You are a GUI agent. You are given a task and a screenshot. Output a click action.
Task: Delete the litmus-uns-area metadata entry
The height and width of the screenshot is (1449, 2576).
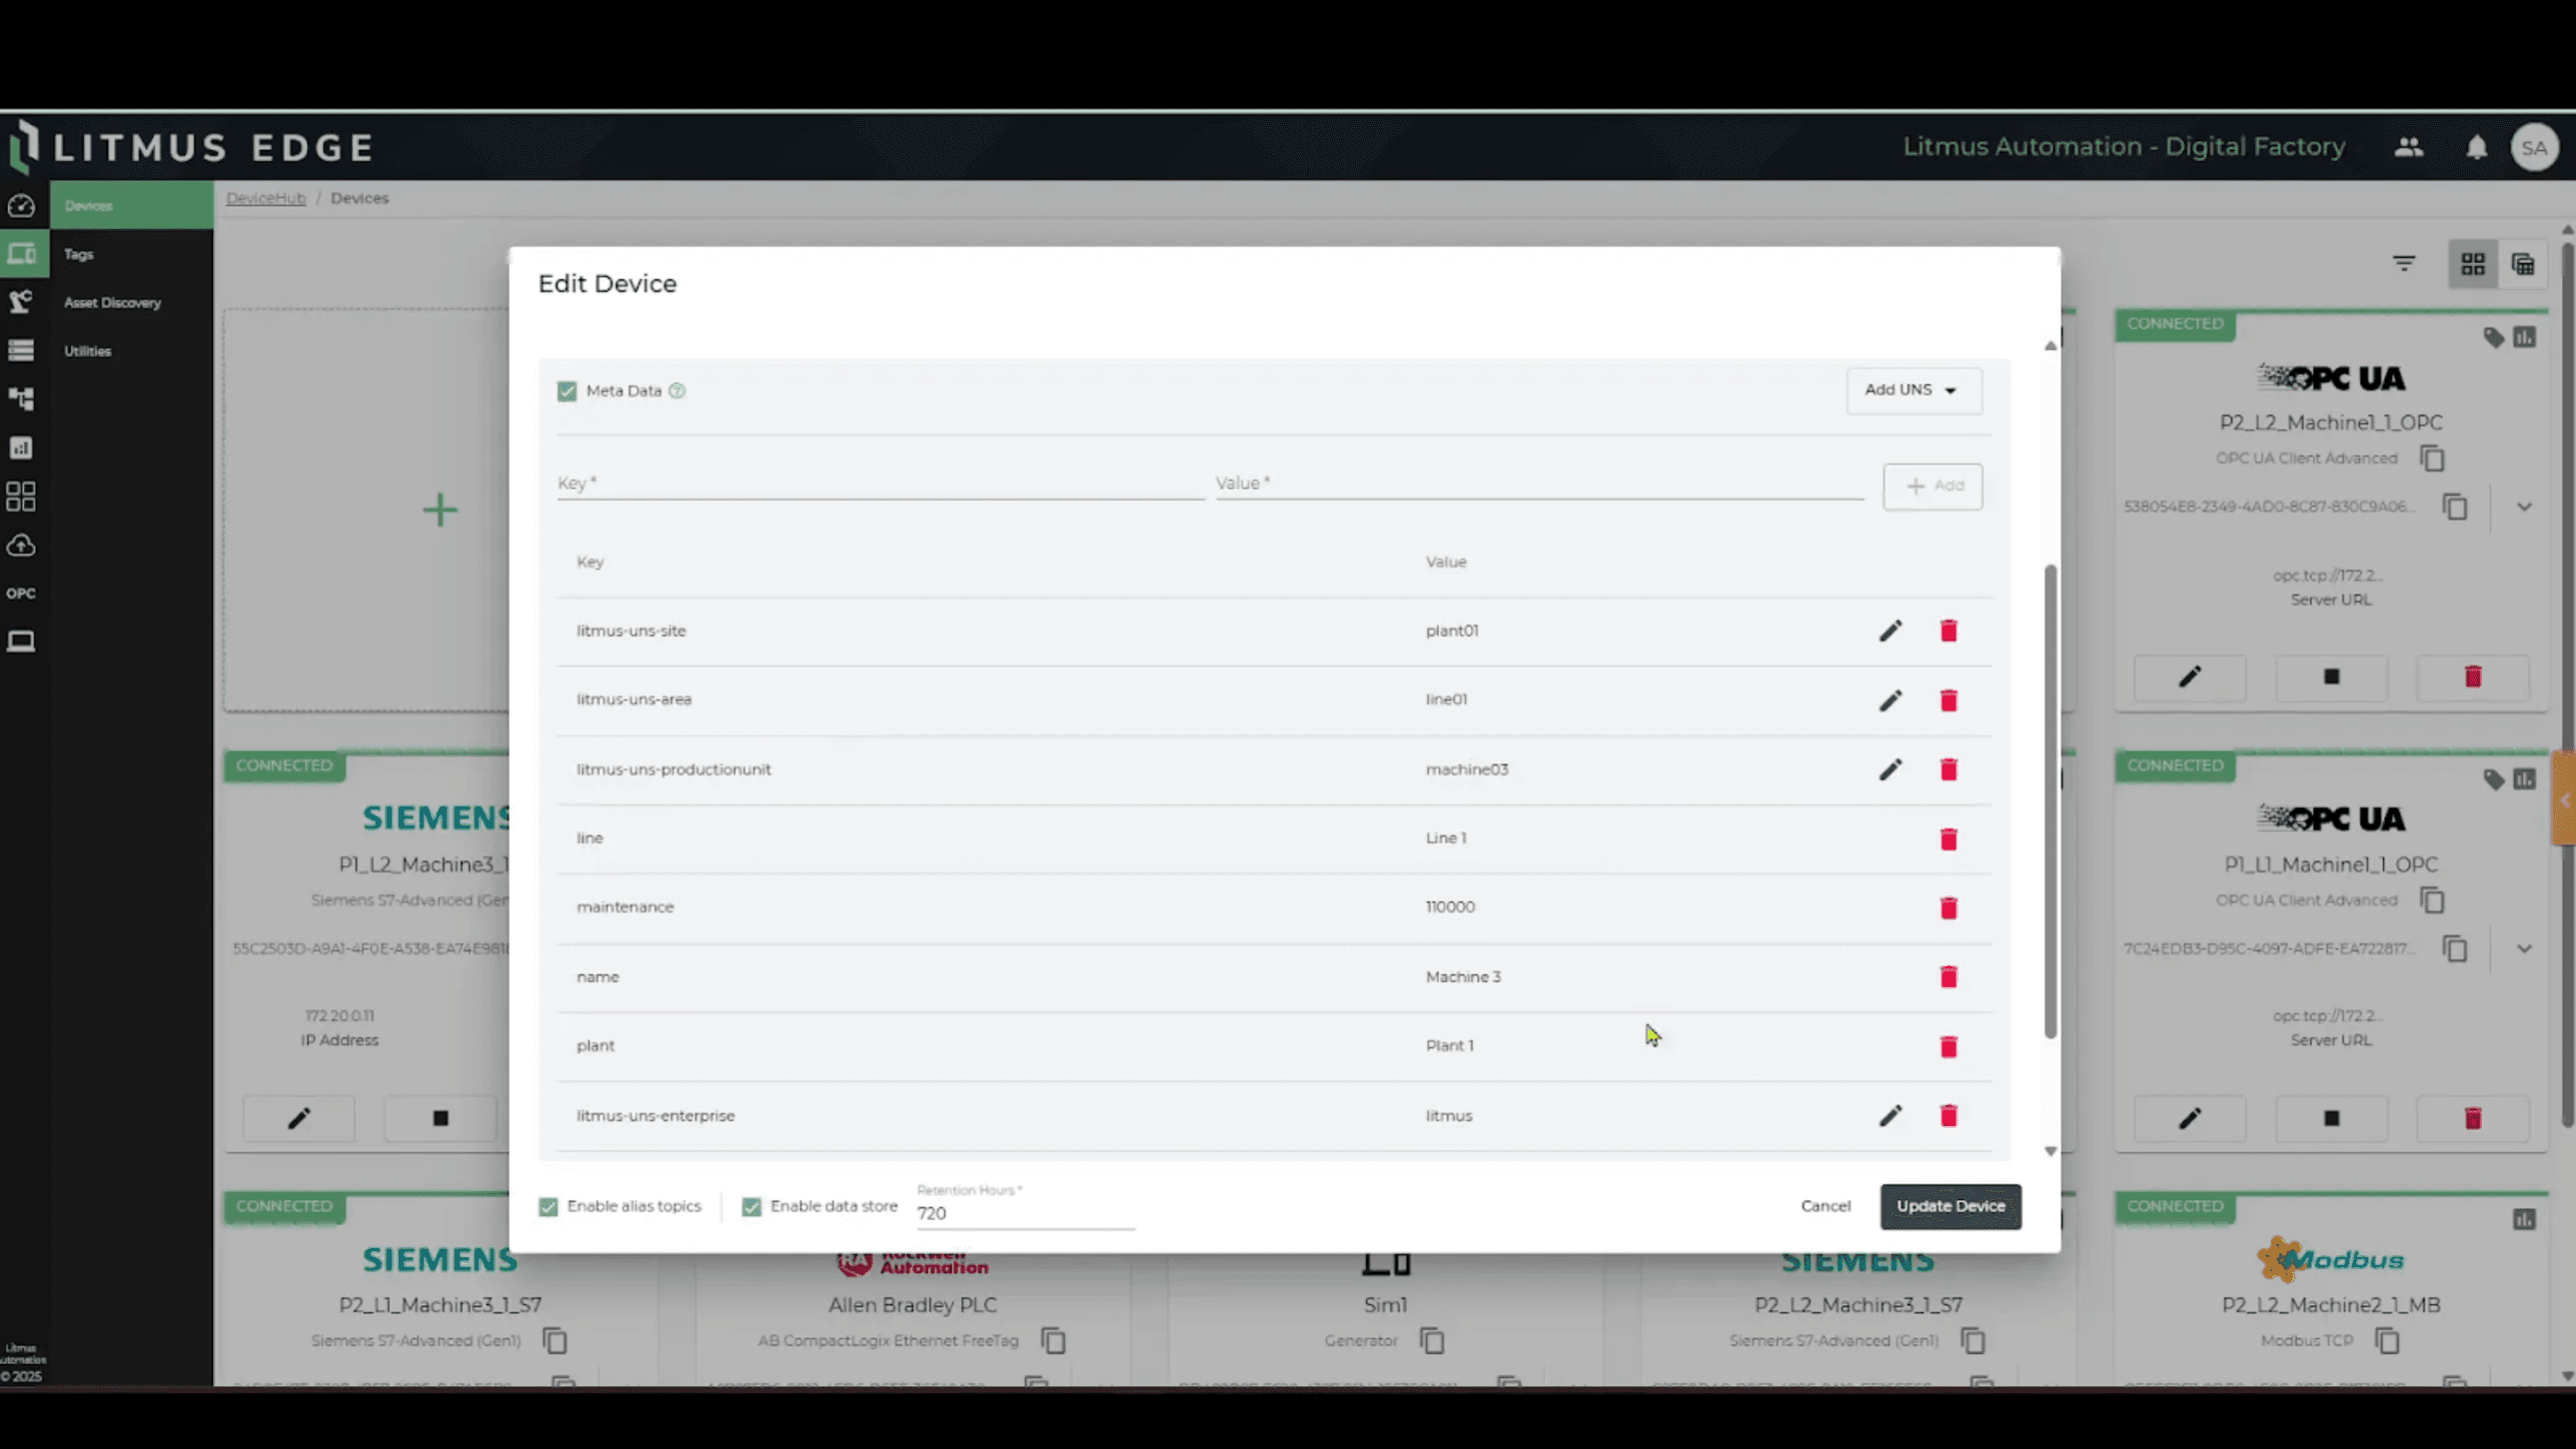click(x=1948, y=700)
